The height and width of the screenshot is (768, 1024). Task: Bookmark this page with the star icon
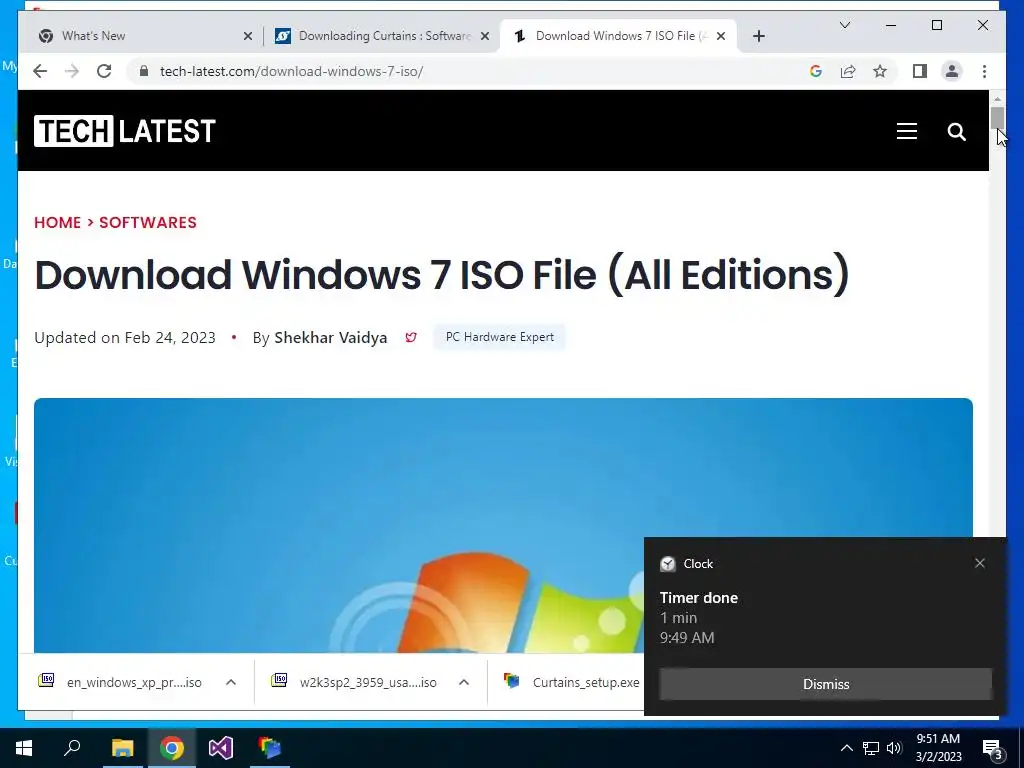coord(880,71)
